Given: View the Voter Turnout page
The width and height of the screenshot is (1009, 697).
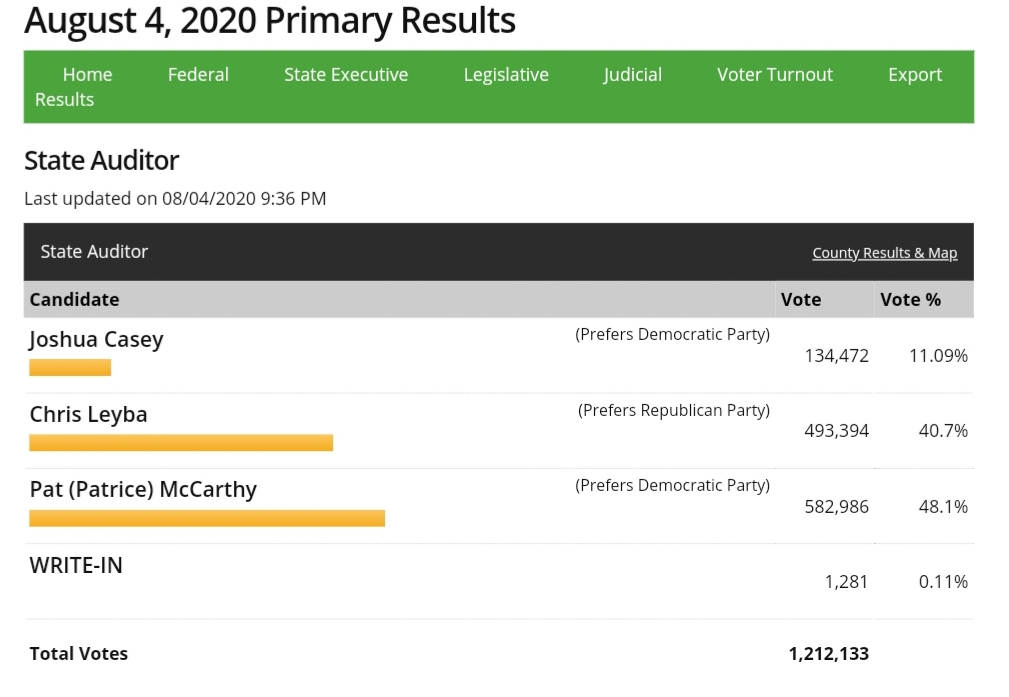Looking at the screenshot, I should click(x=775, y=75).
